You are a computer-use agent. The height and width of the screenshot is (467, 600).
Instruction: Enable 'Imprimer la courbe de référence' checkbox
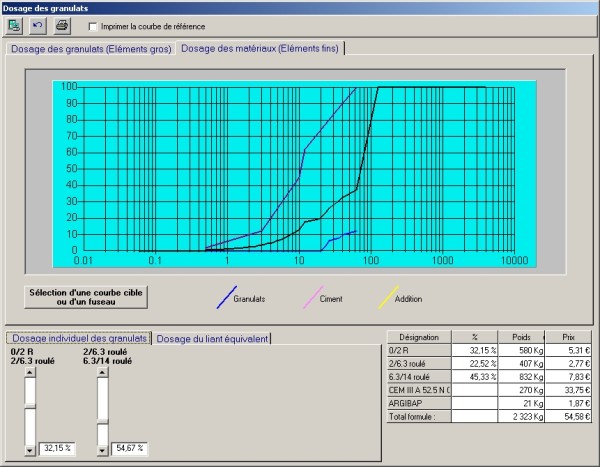pos(94,26)
